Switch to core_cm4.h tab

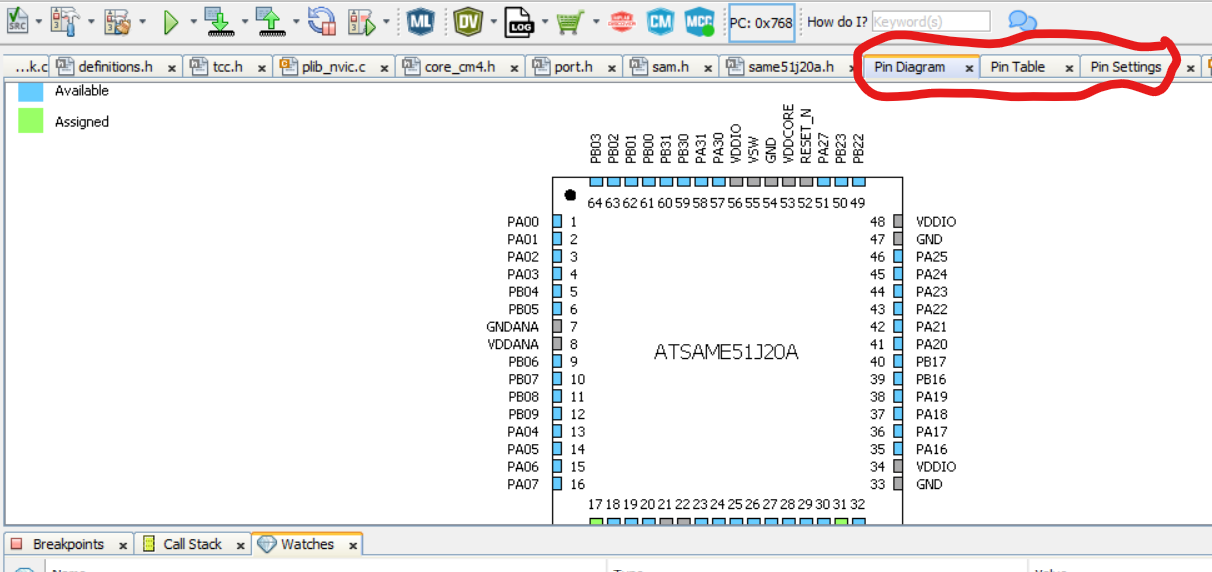460,67
